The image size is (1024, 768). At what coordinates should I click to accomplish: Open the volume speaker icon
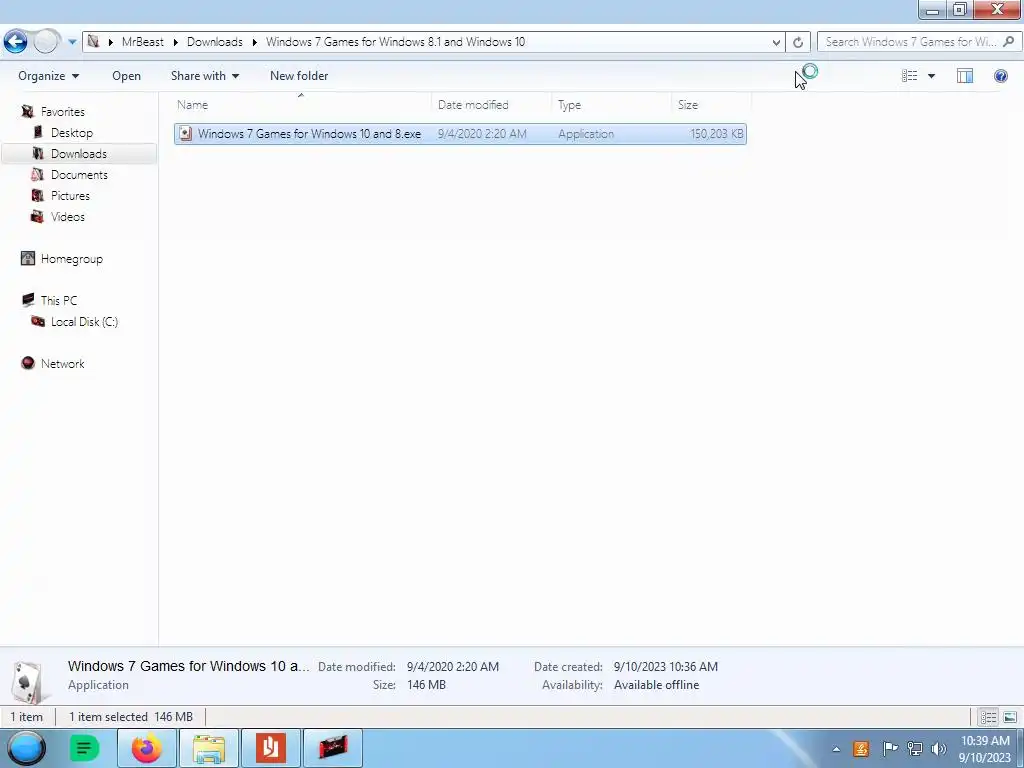point(938,749)
